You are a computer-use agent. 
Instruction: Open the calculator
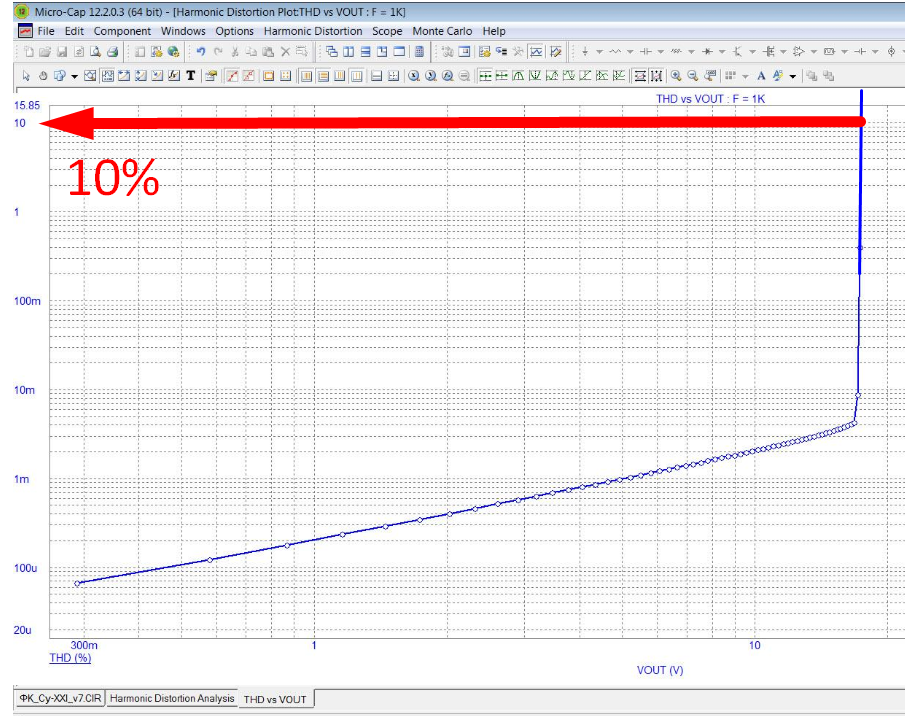[x=420, y=52]
